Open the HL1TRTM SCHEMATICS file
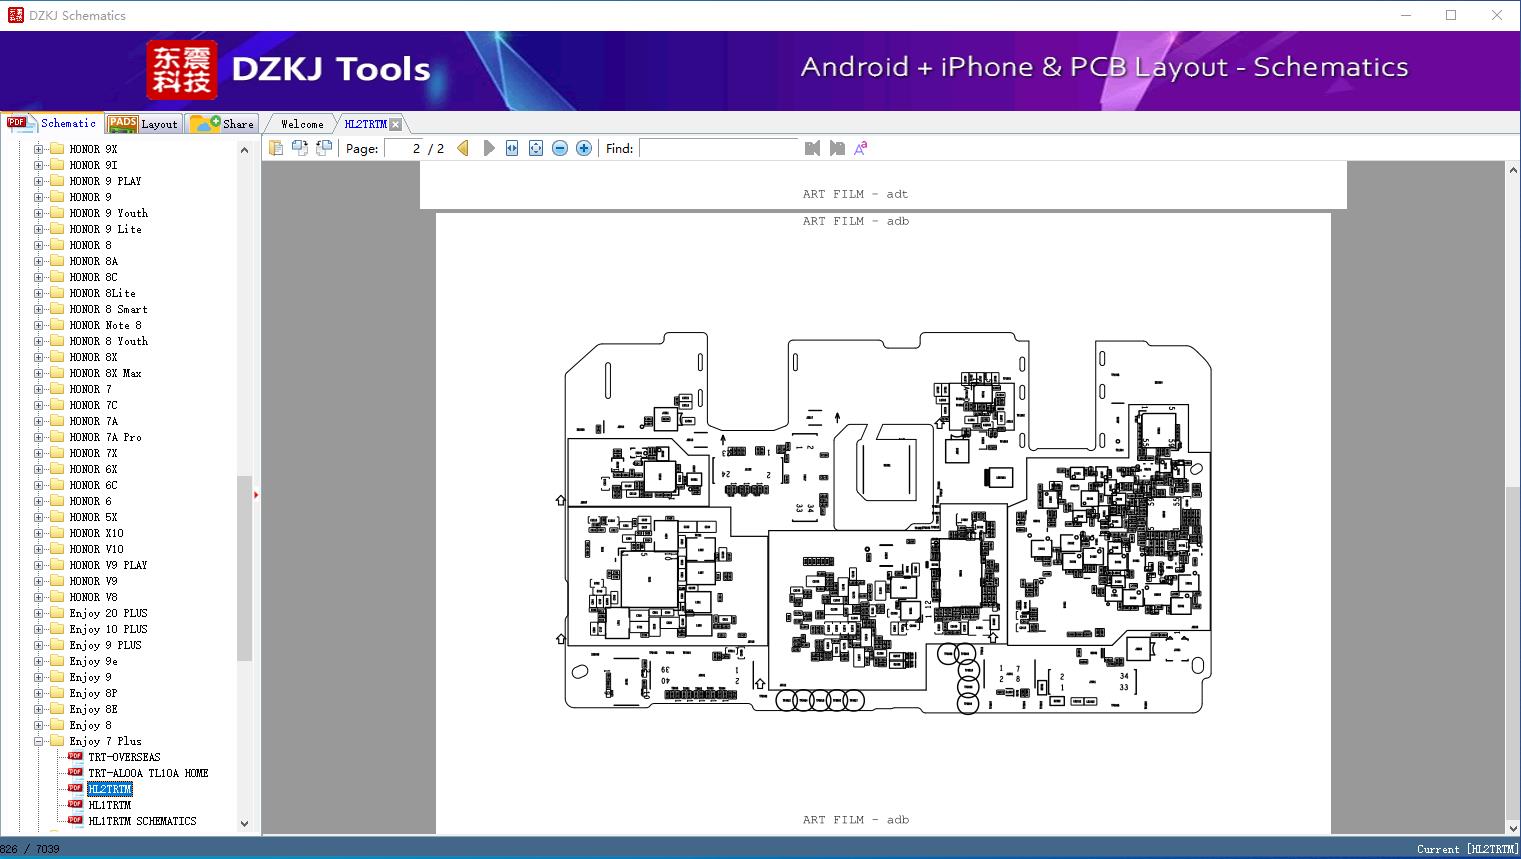1521x859 pixels. (x=142, y=821)
